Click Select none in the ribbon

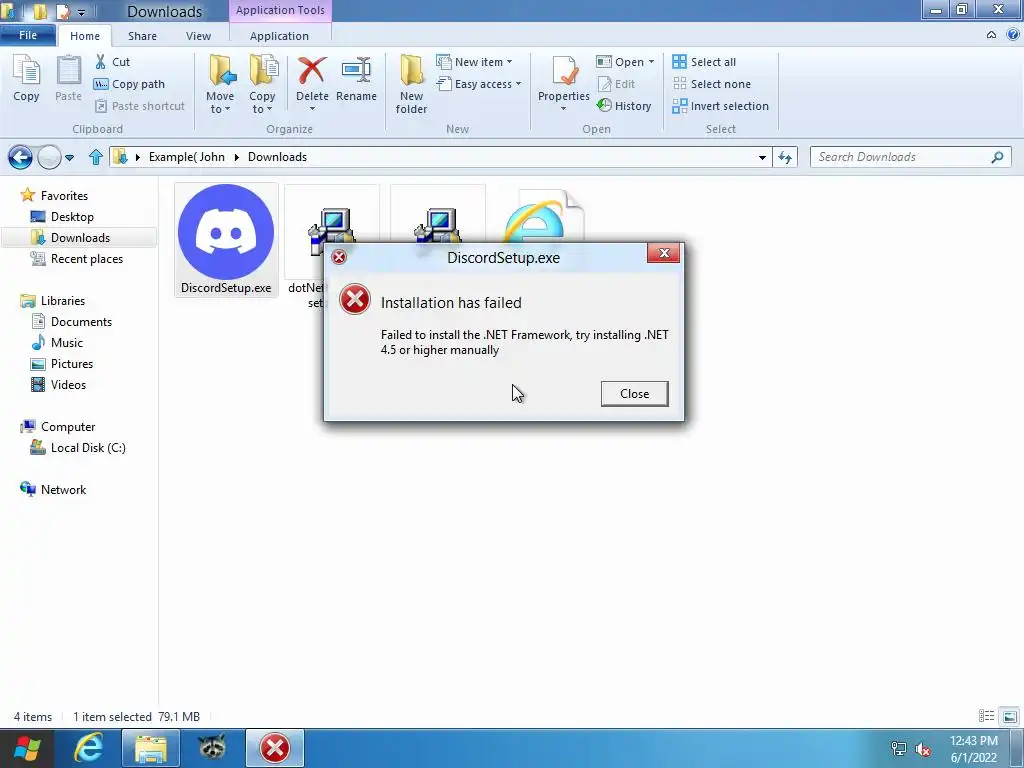(712, 84)
